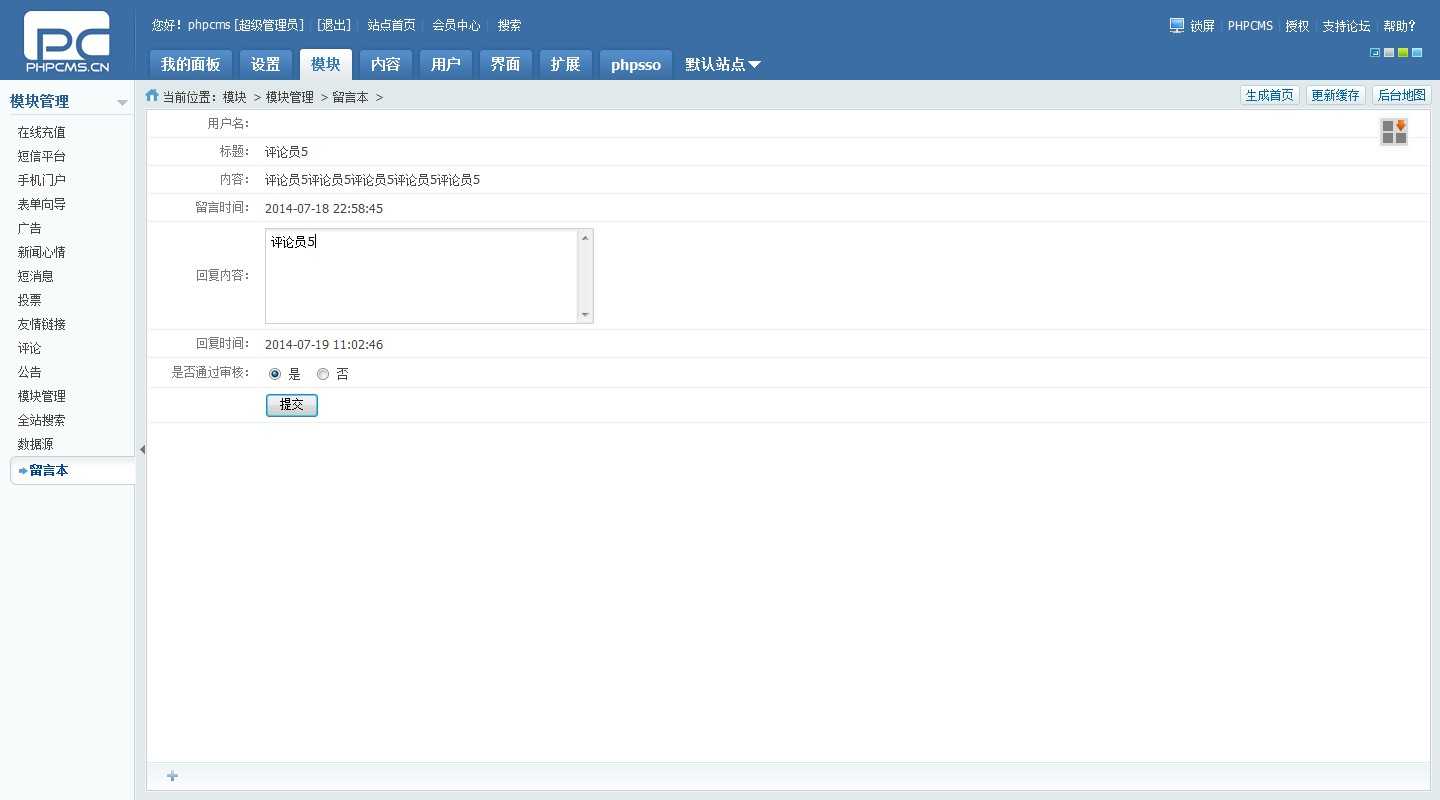Click the 留言时间 value 2014-07-18 22:58:45
Image resolution: width=1440 pixels, height=800 pixels.
pos(324,209)
